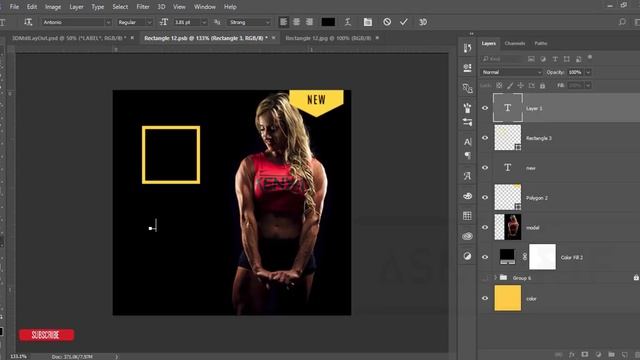Hide the model layer

point(485,227)
